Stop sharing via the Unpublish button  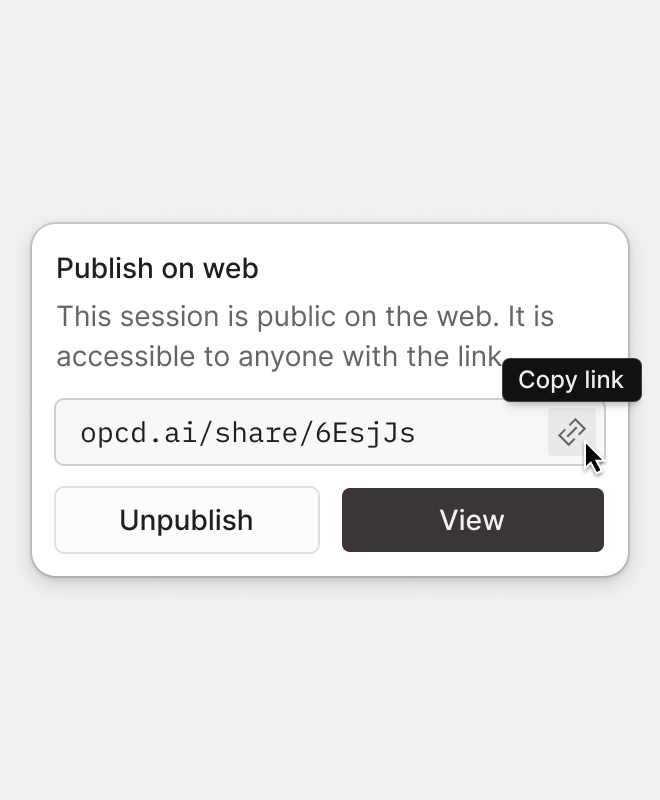(187, 520)
